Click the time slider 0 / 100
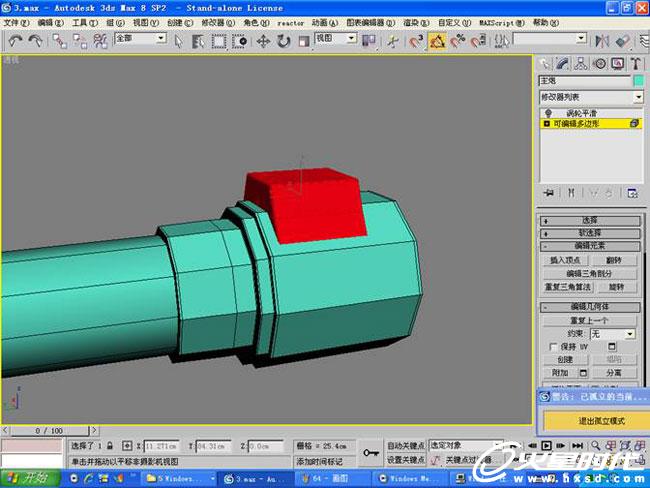Viewport: 650px width, 488px height. point(49,431)
